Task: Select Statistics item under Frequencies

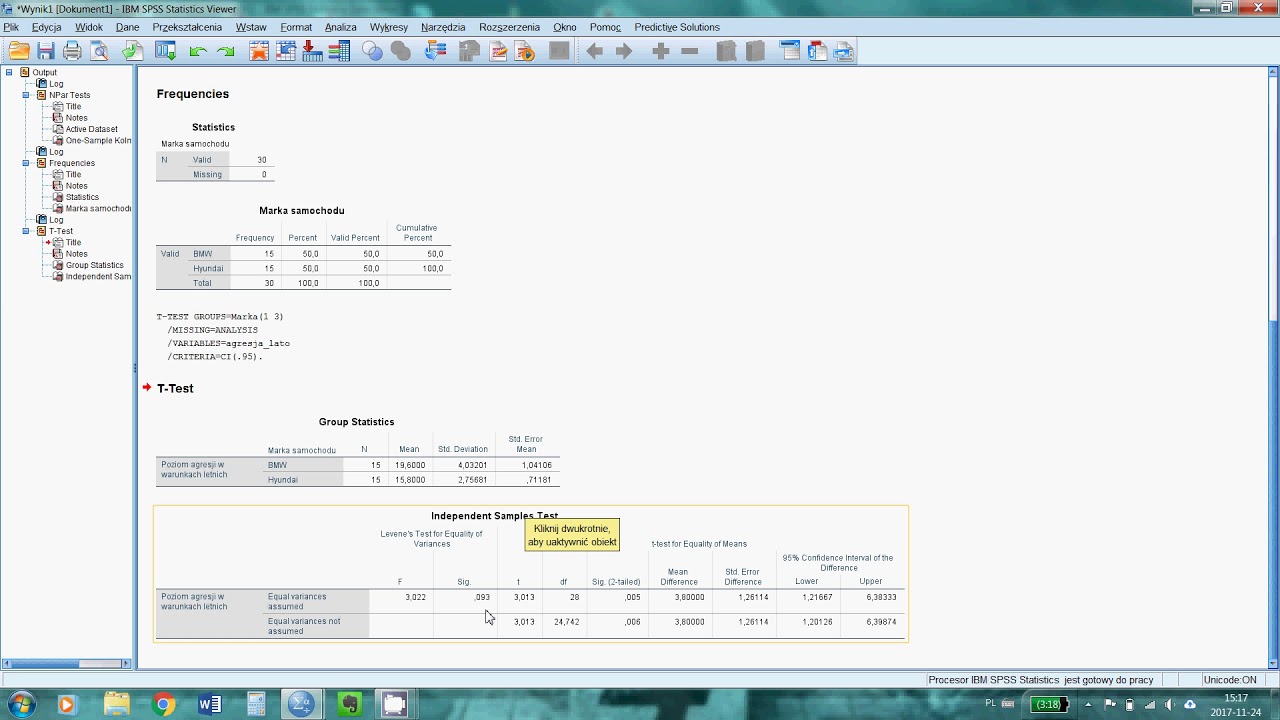Action: pyautogui.click(x=82, y=197)
